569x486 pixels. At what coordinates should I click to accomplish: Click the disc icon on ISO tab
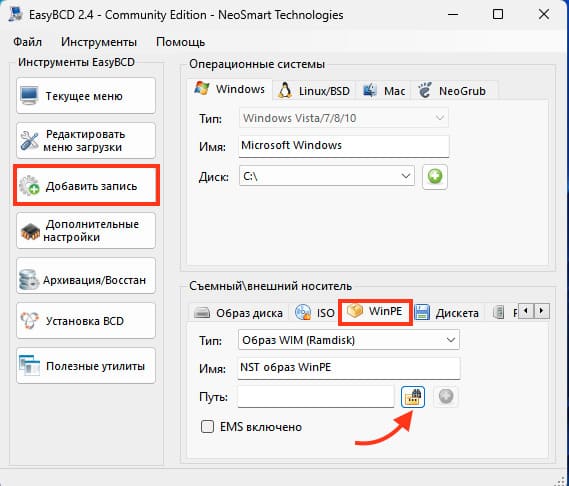click(303, 313)
